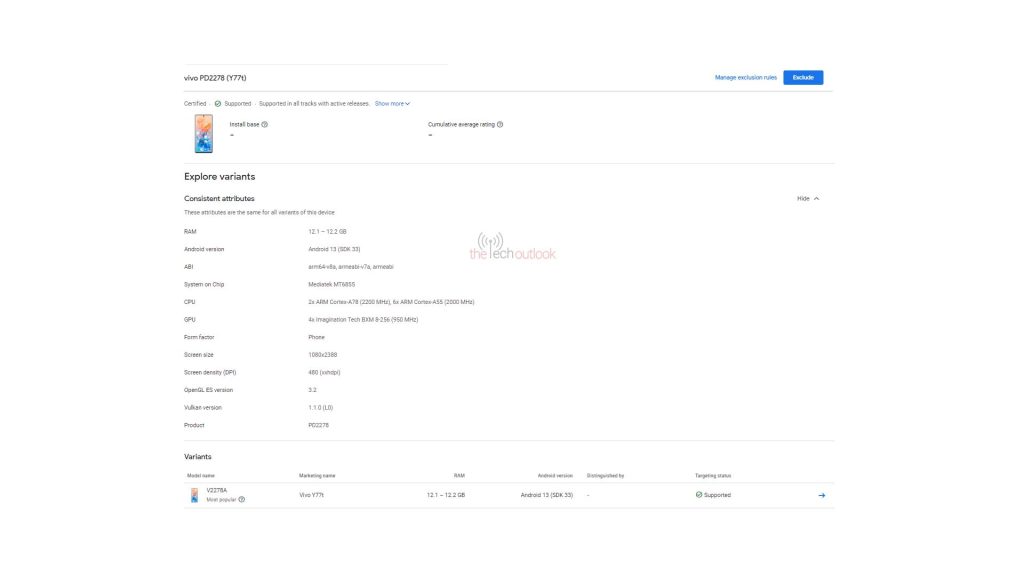Select the Targeting status column header
This screenshot has width=1024, height=576.
[x=712, y=475]
